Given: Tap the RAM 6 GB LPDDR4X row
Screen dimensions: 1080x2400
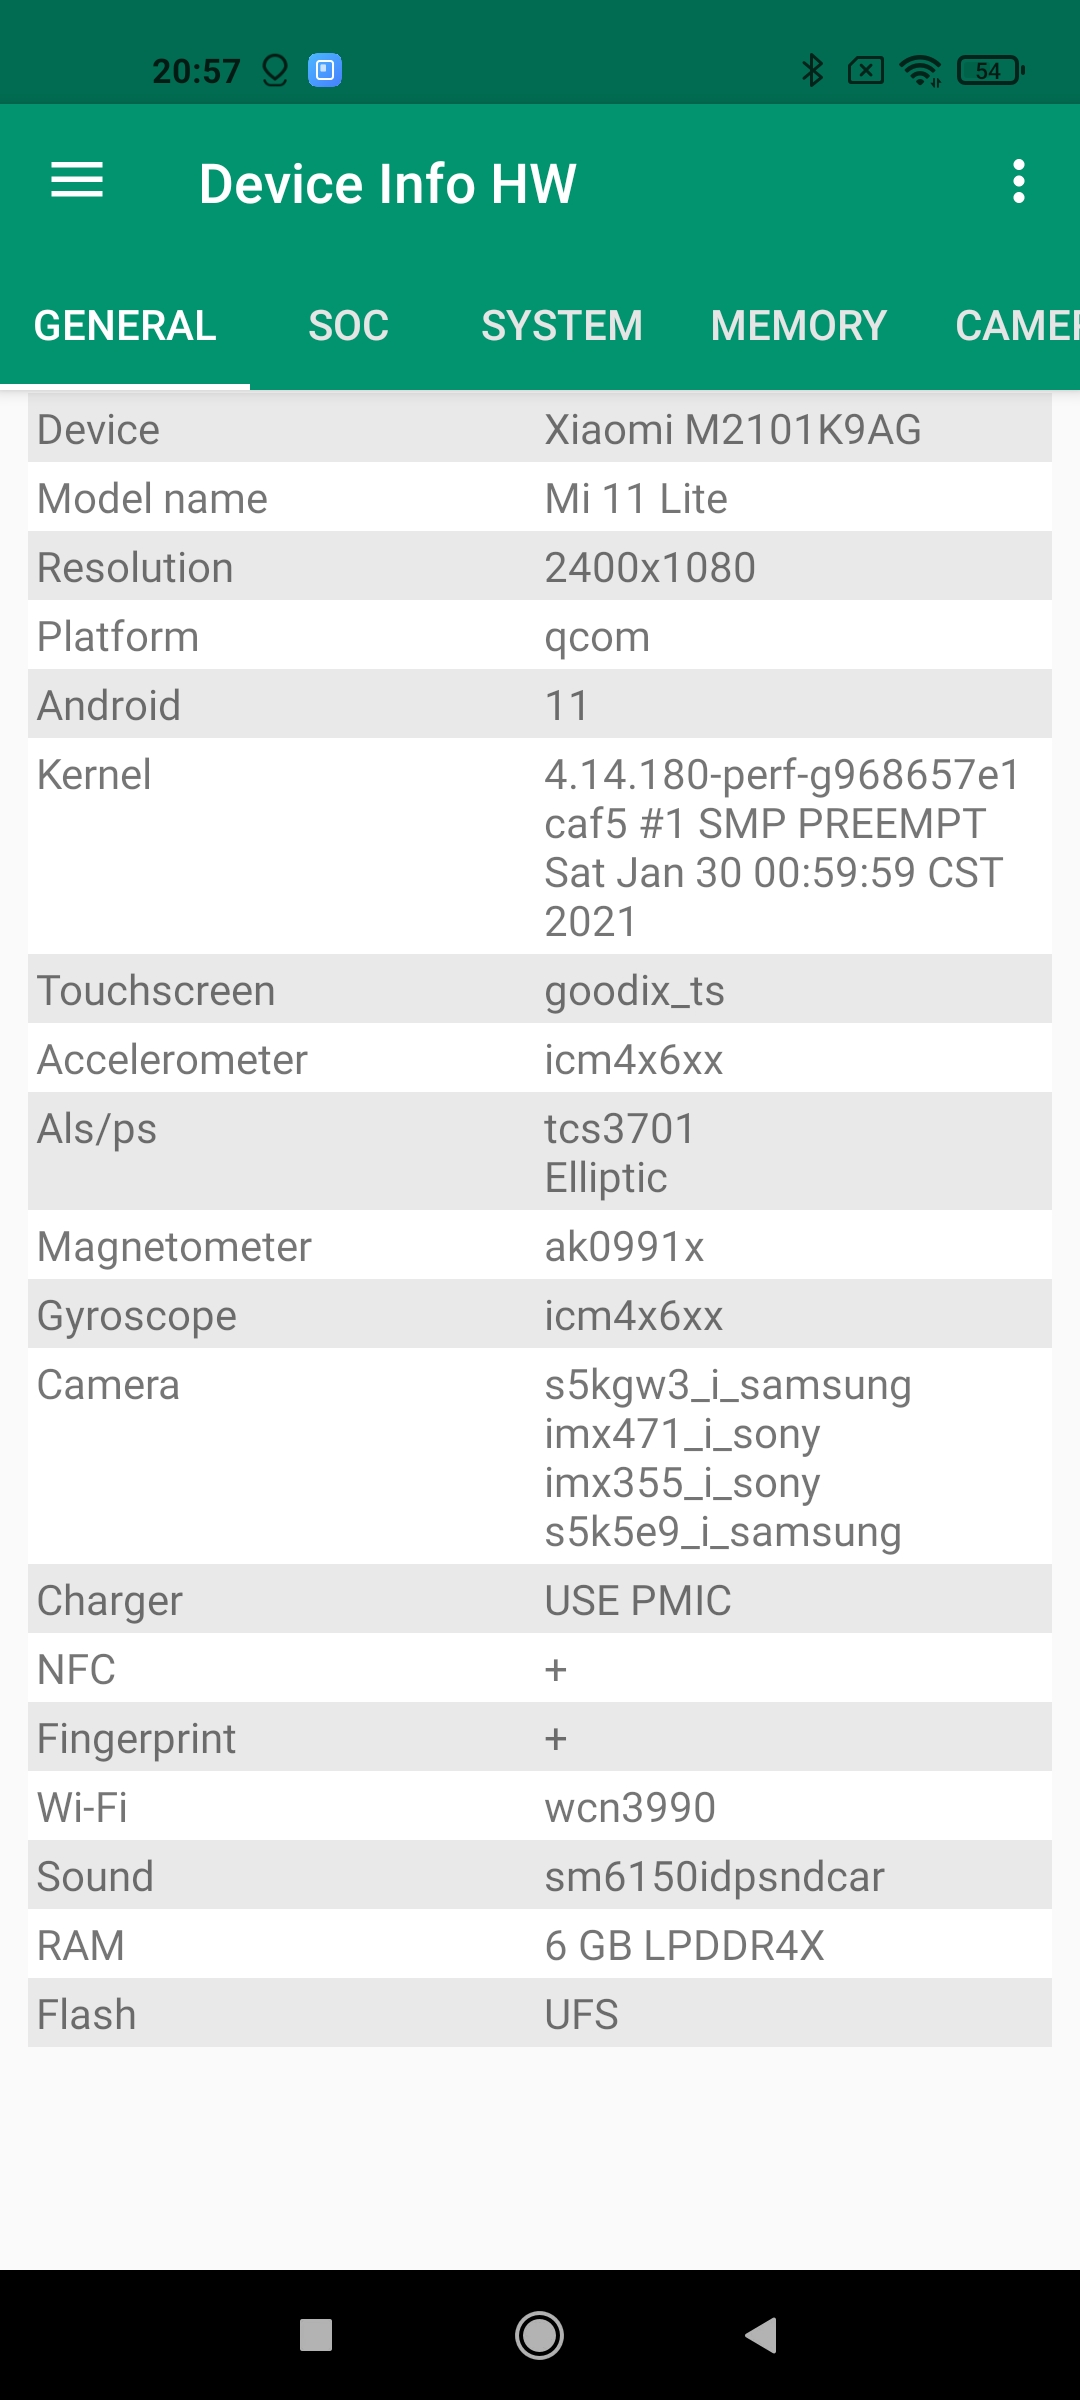Looking at the screenshot, I should point(540,1945).
